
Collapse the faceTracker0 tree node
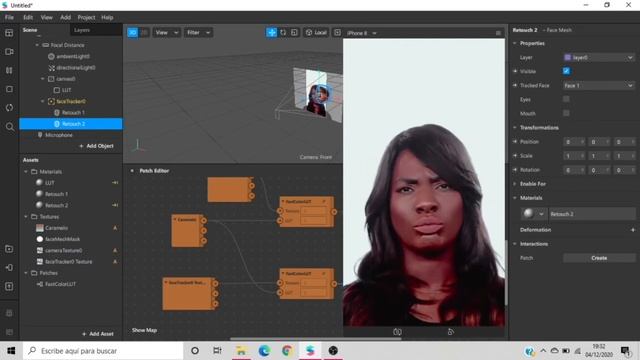pos(43,101)
